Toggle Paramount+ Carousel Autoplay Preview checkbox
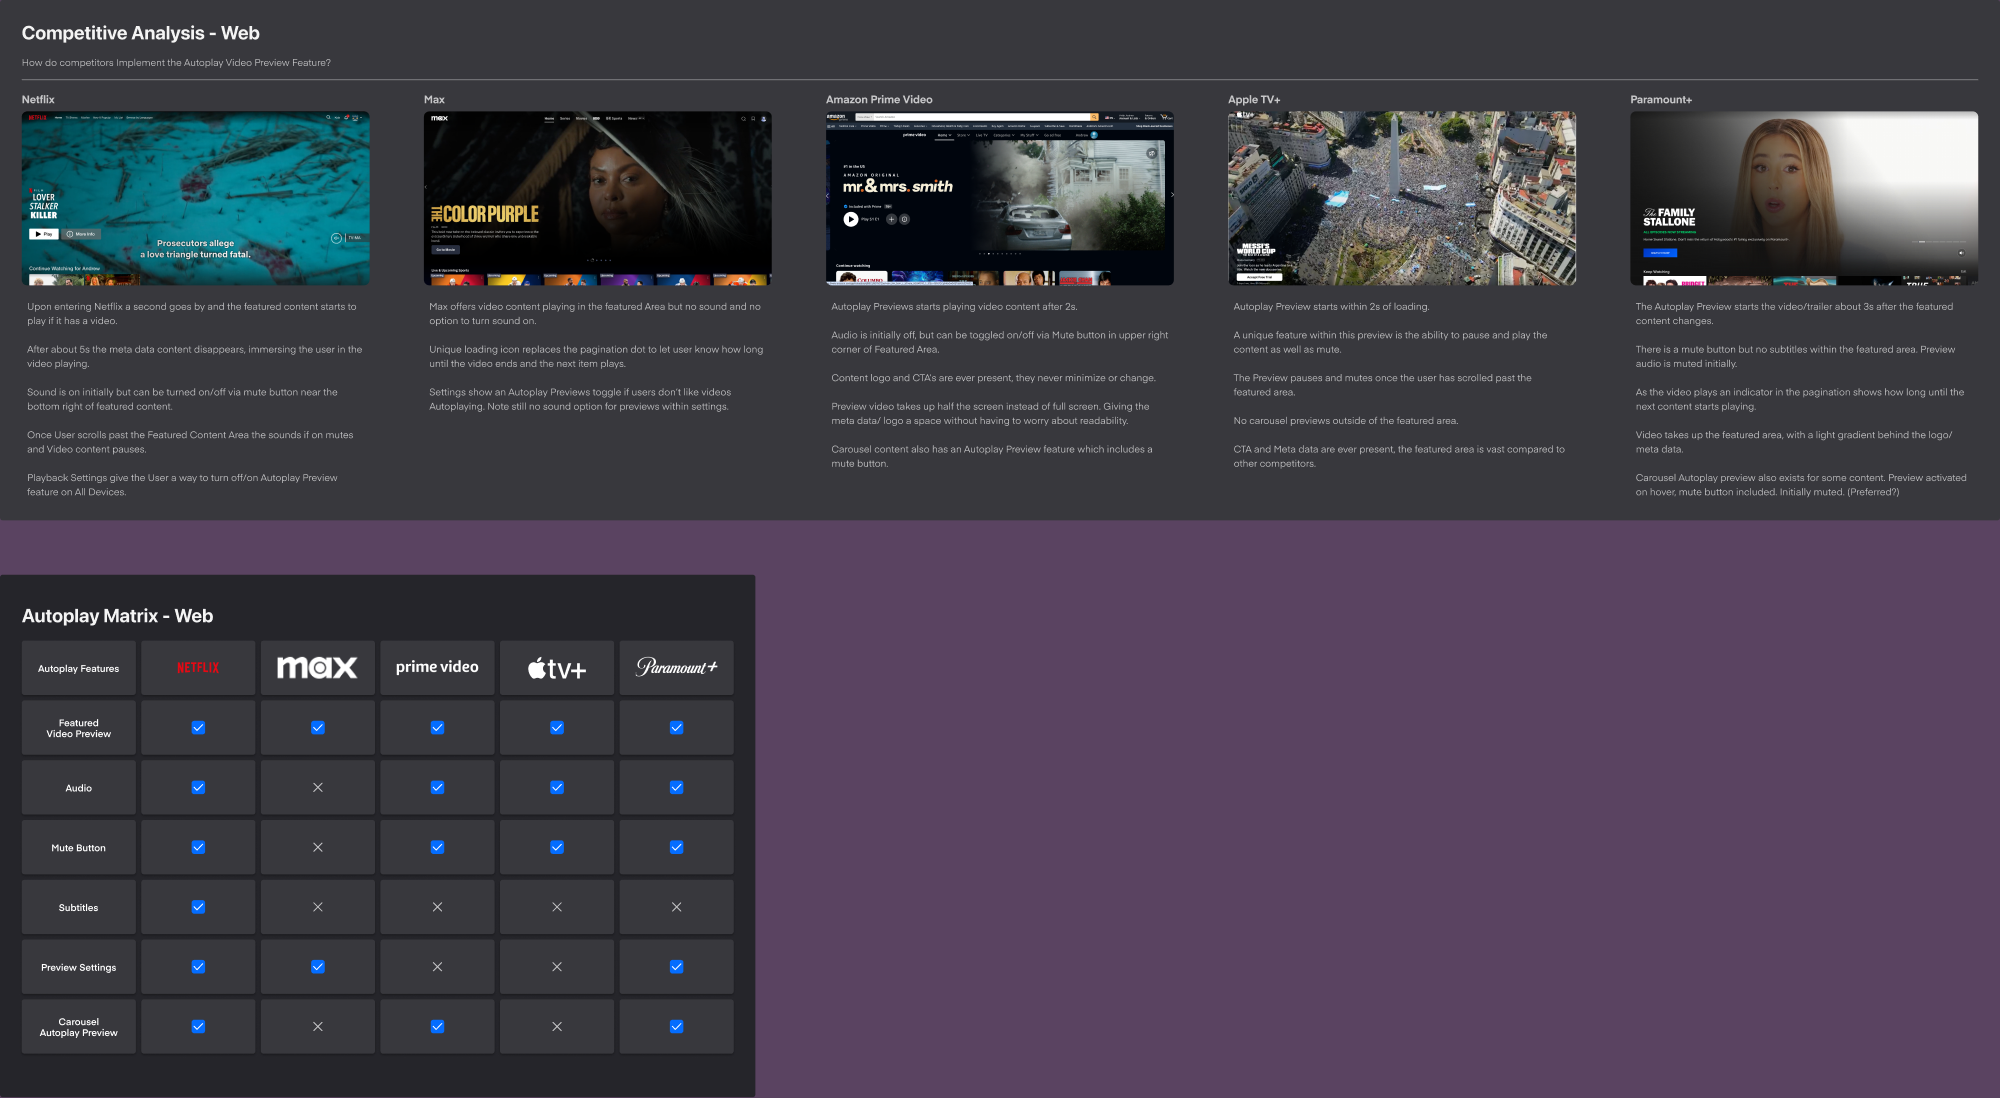Viewport: 2000px width, 1098px height. pyautogui.click(x=677, y=1027)
